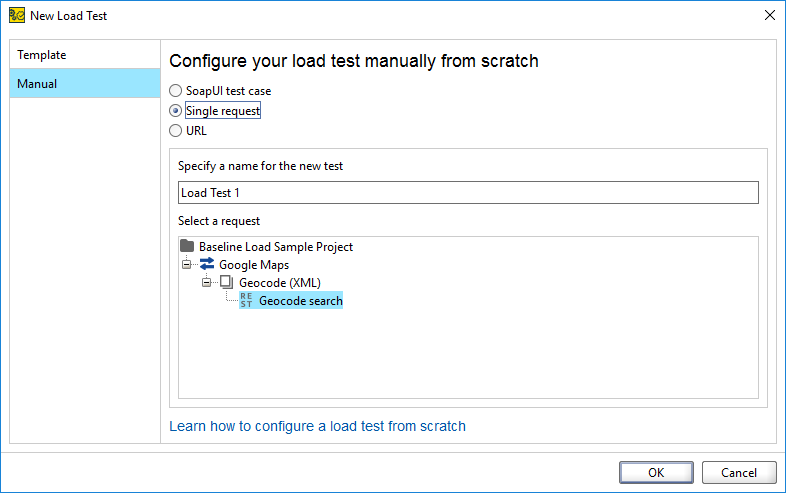The image size is (786, 493).
Task: Open the Manual tab
Action: tap(85, 83)
